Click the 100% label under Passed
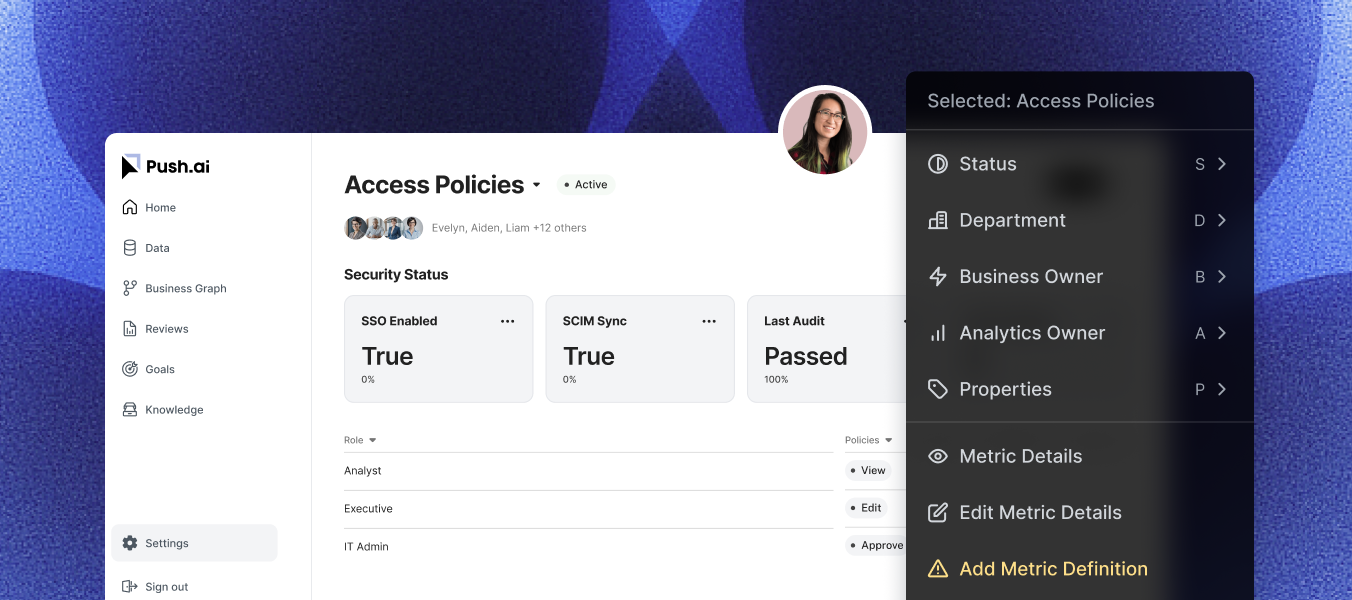The width and height of the screenshot is (1352, 600). (776, 380)
